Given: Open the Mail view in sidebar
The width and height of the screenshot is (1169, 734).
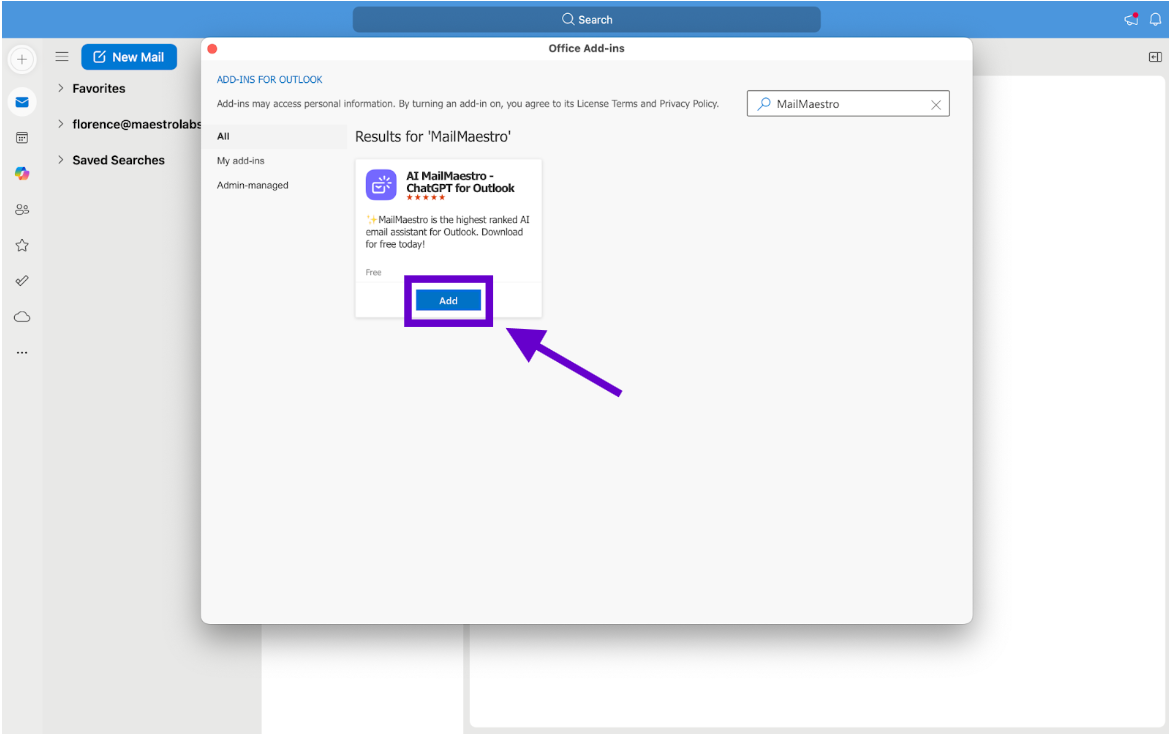Looking at the screenshot, I should pyautogui.click(x=22, y=102).
